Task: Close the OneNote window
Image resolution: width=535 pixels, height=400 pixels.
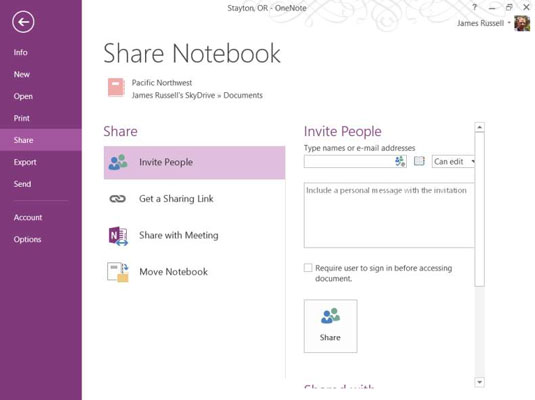Action: (x=526, y=7)
